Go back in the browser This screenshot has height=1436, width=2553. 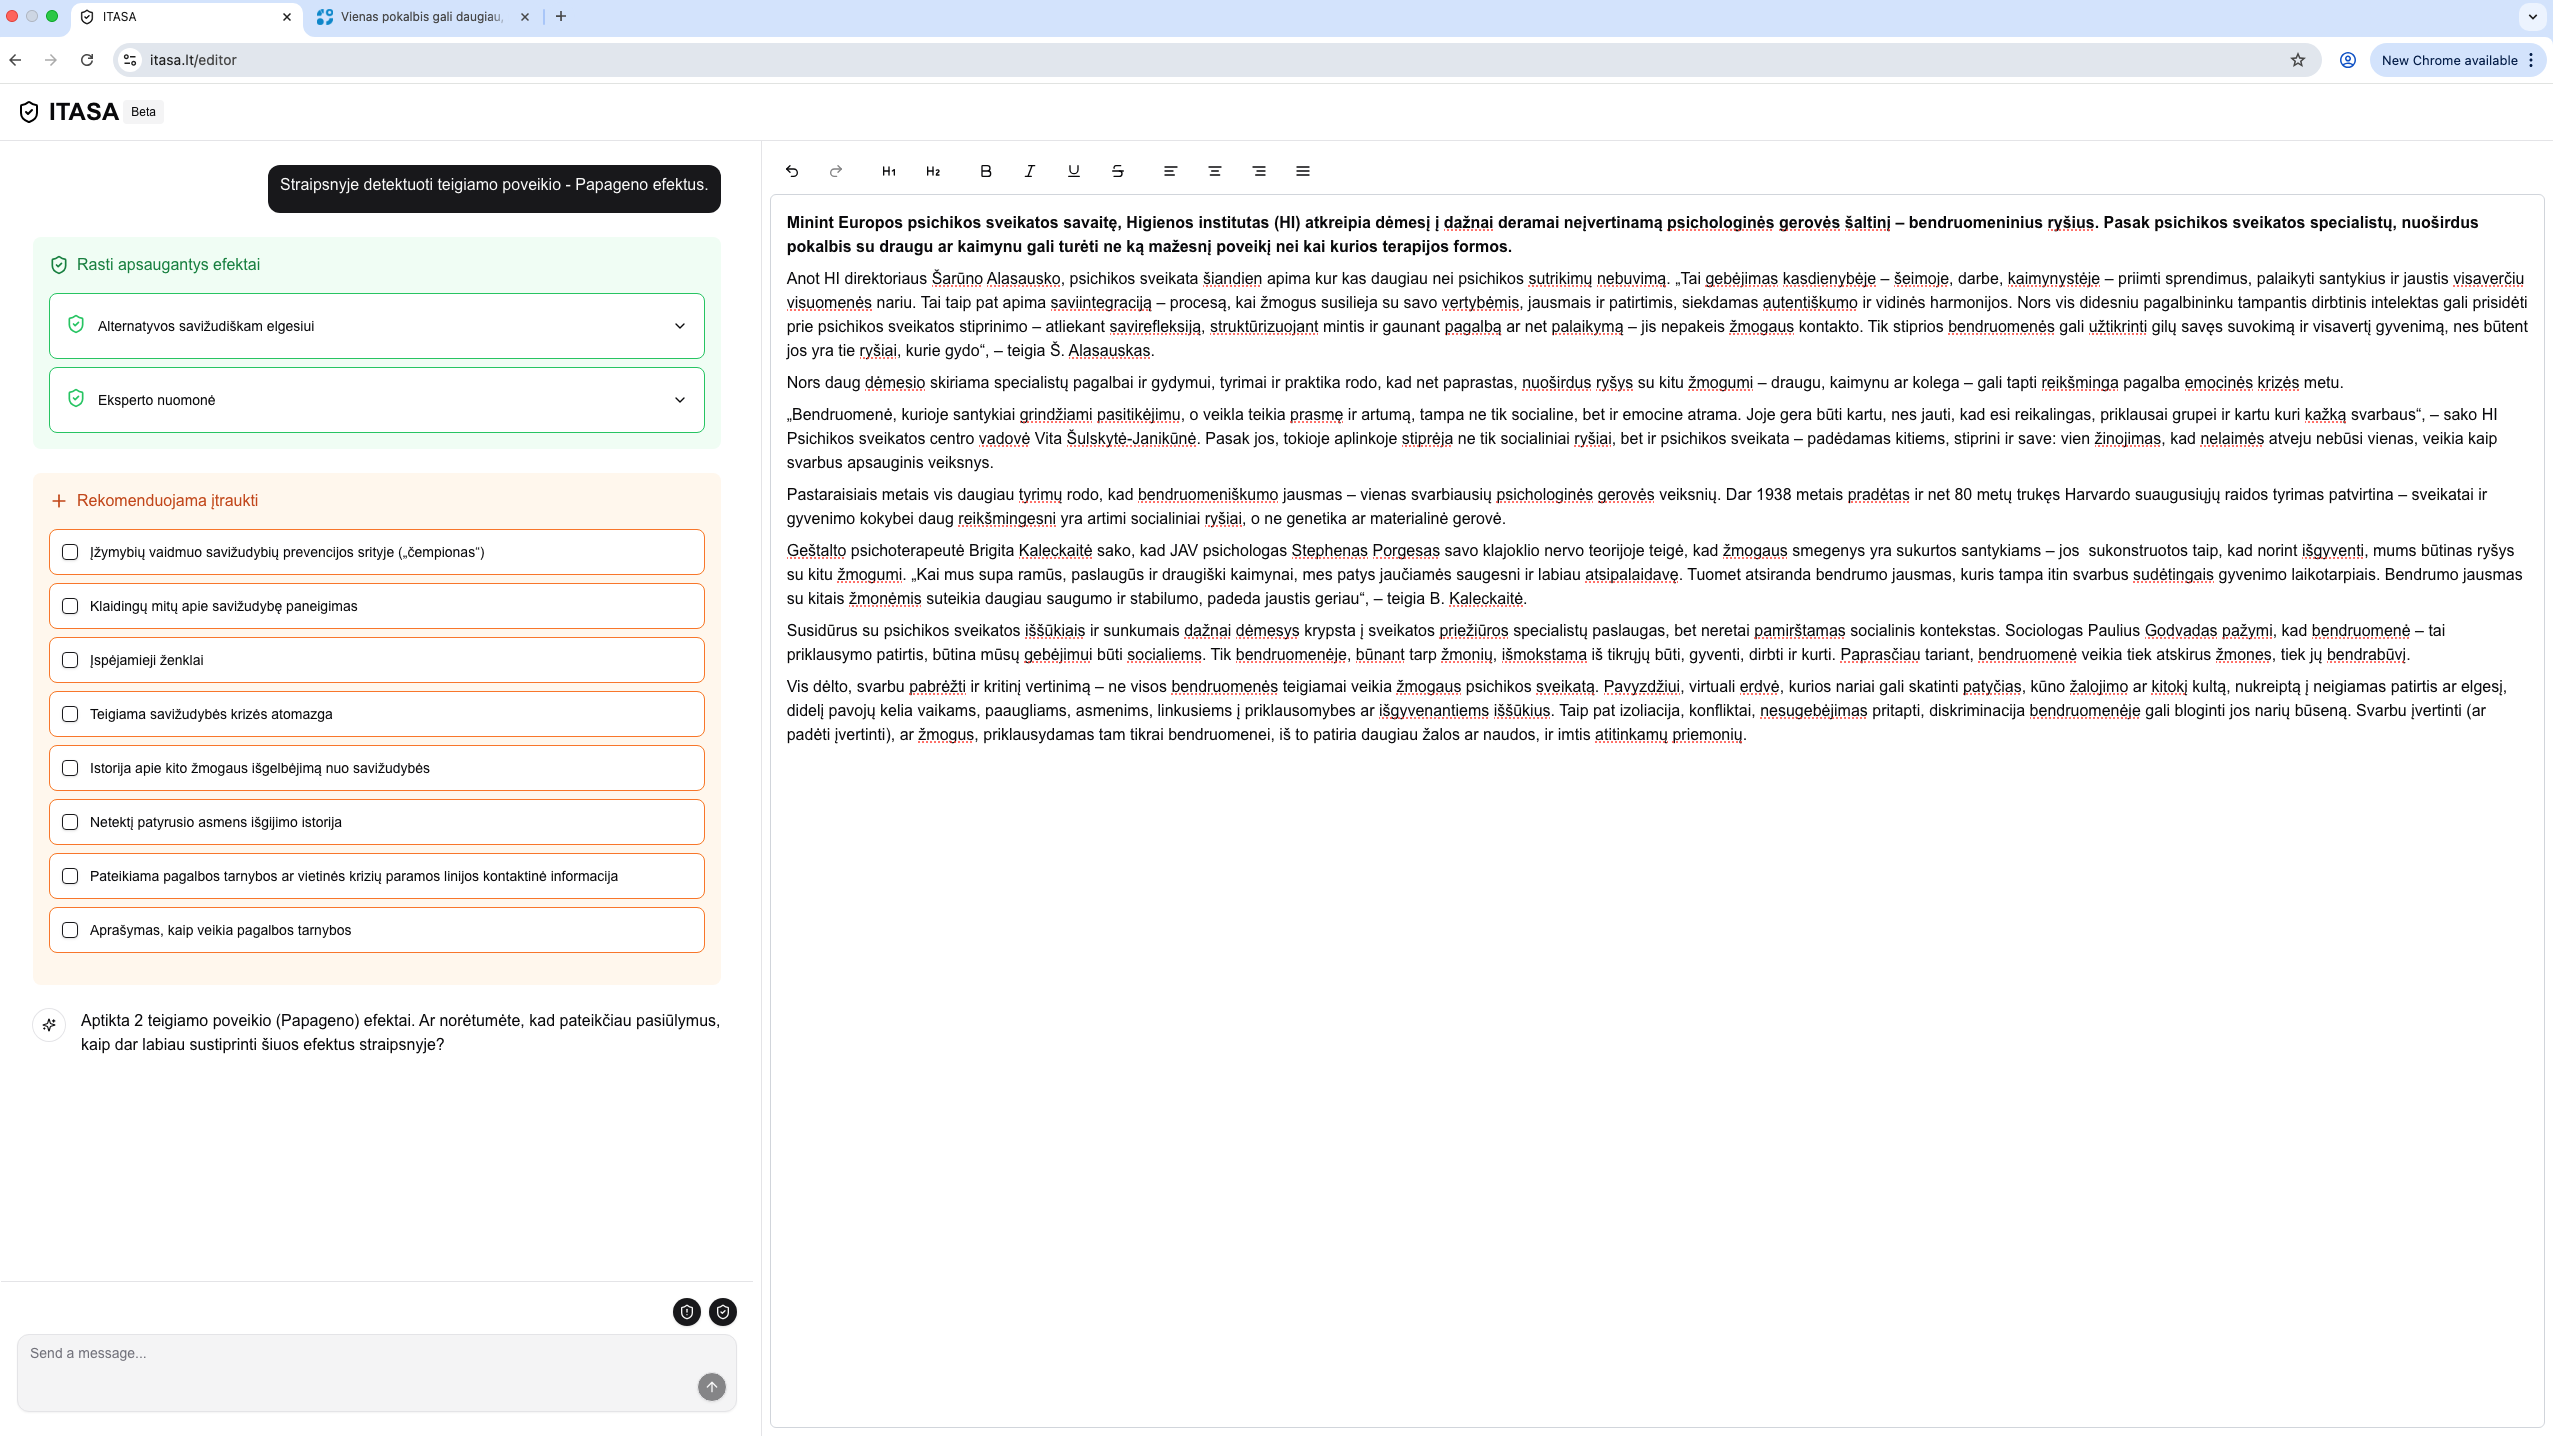pos(15,60)
